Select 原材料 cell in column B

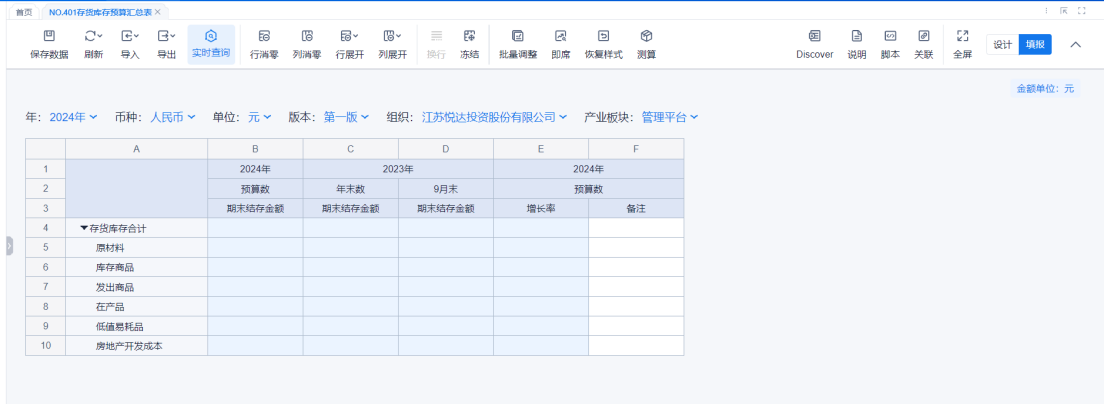(255, 247)
